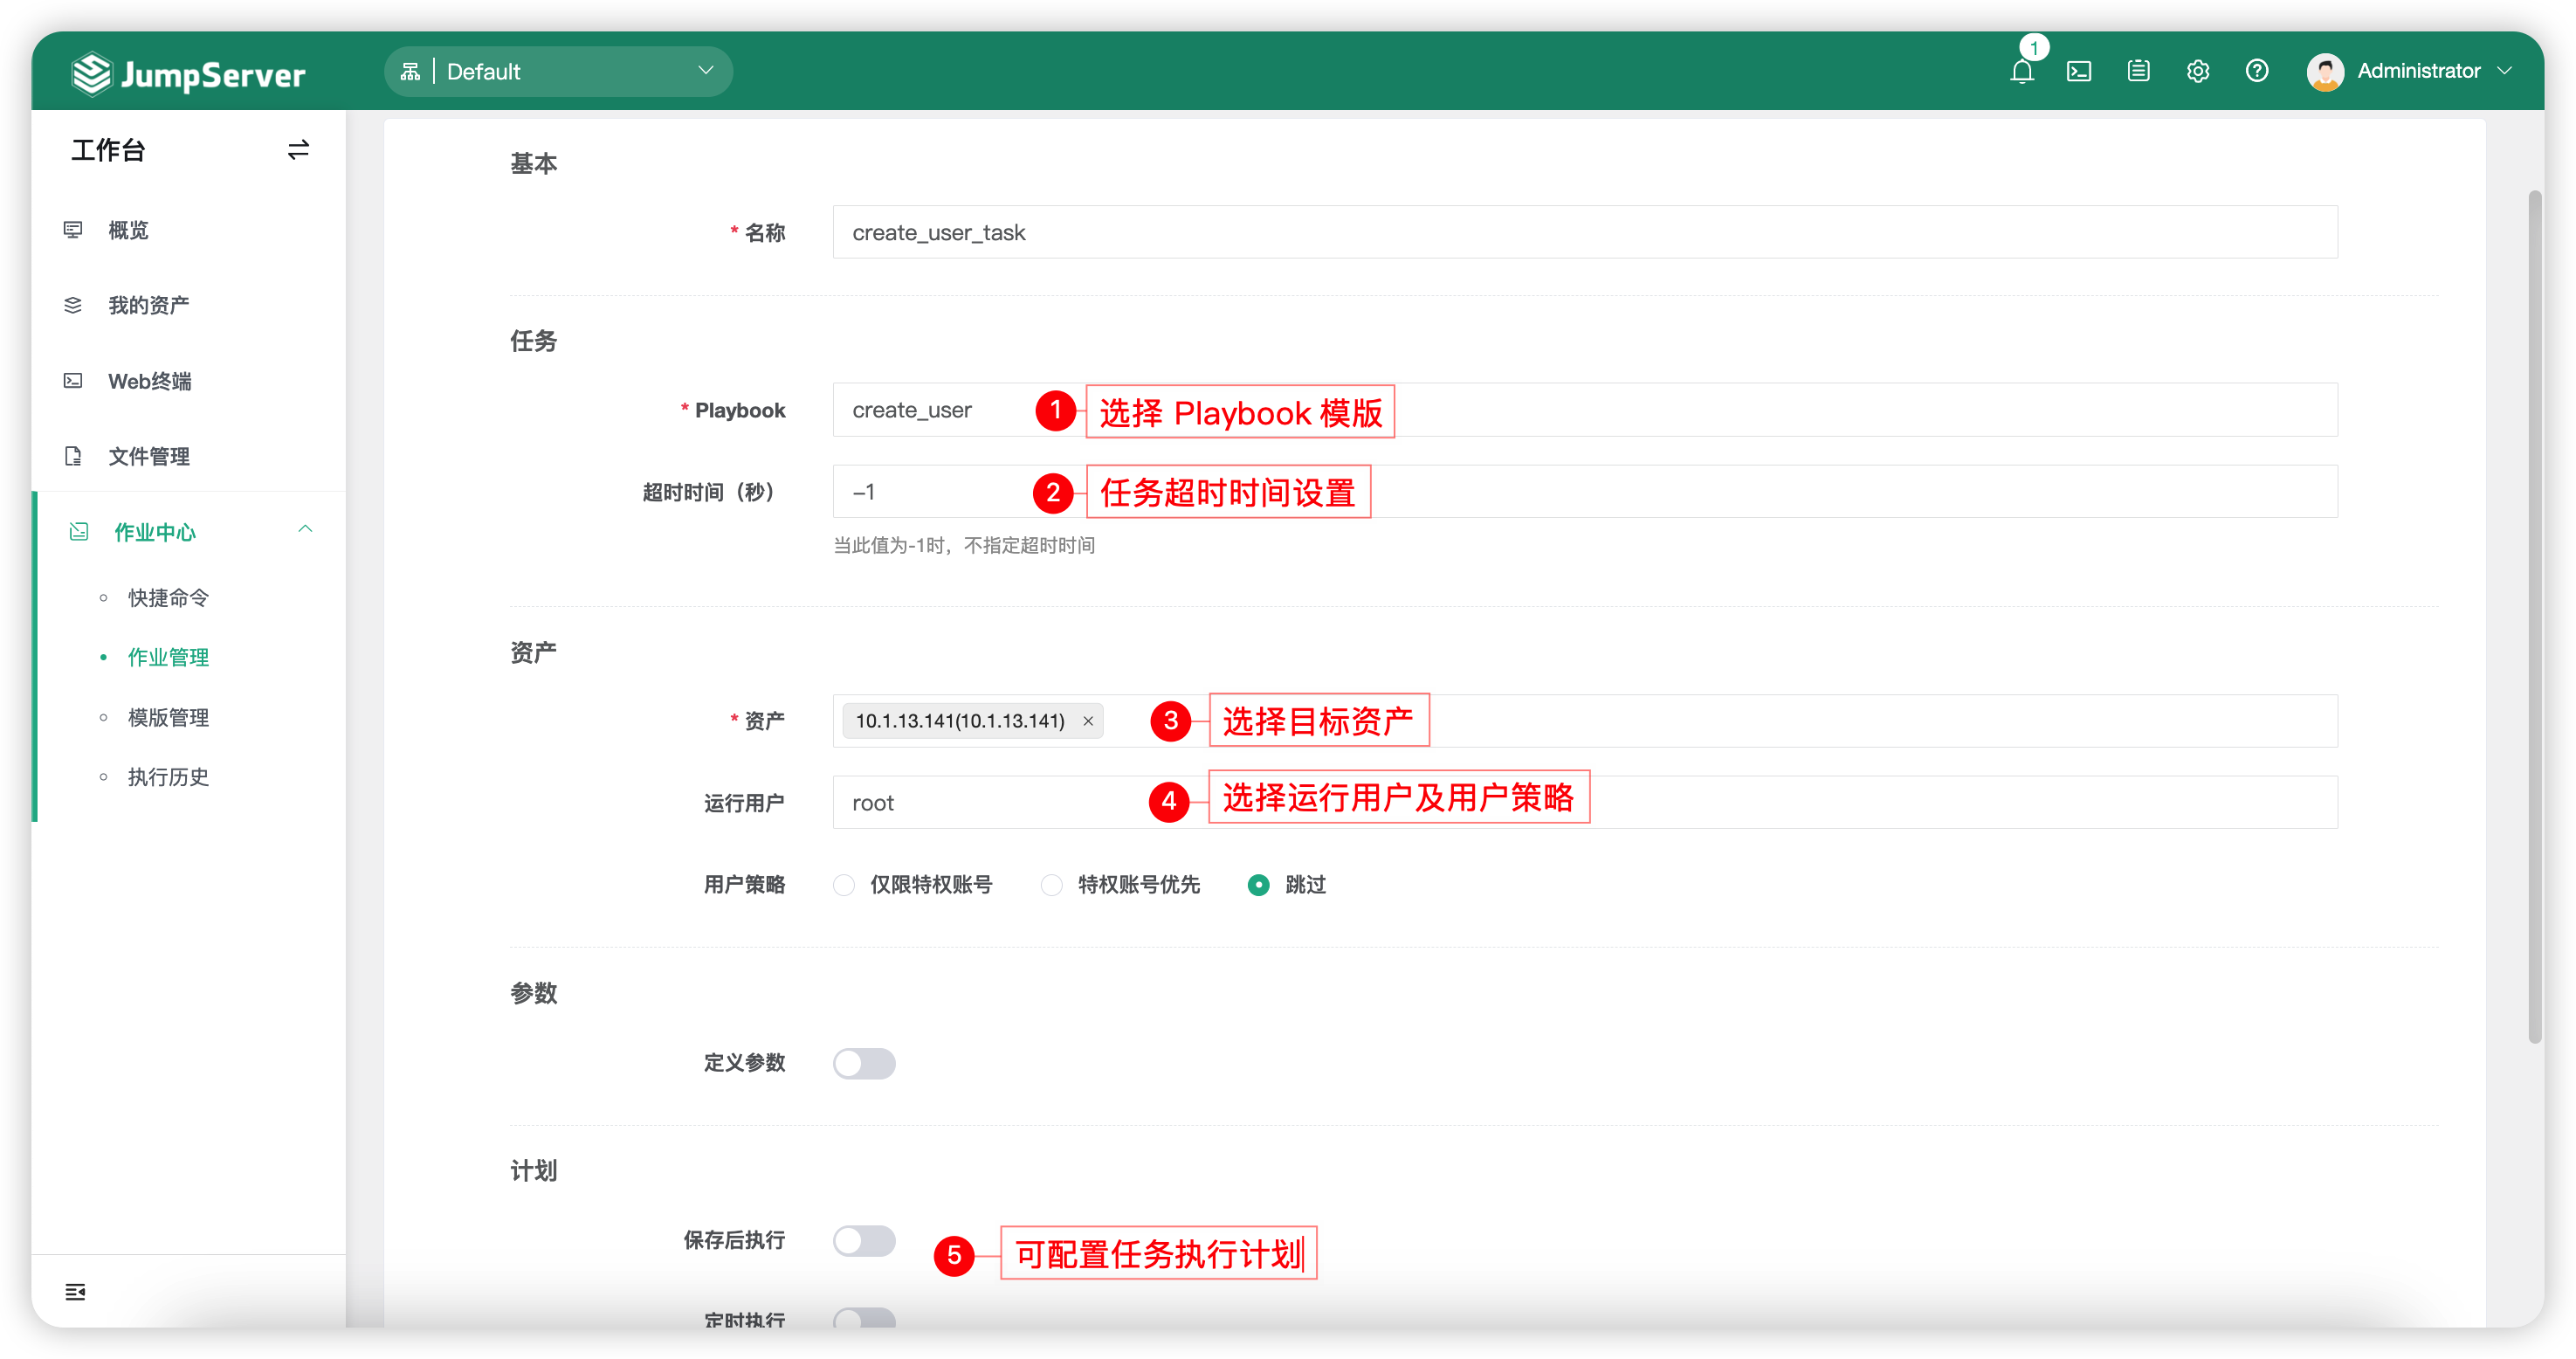Select 特权账号优先 radio option
Viewport: 2576px width, 1359px height.
(1051, 885)
